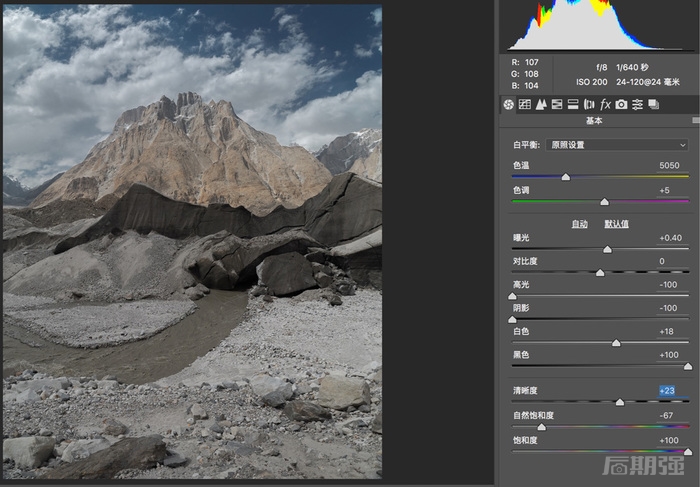Viewport: 700px width, 487px height.
Task: Click the 默认值 default link
Action: point(617,224)
